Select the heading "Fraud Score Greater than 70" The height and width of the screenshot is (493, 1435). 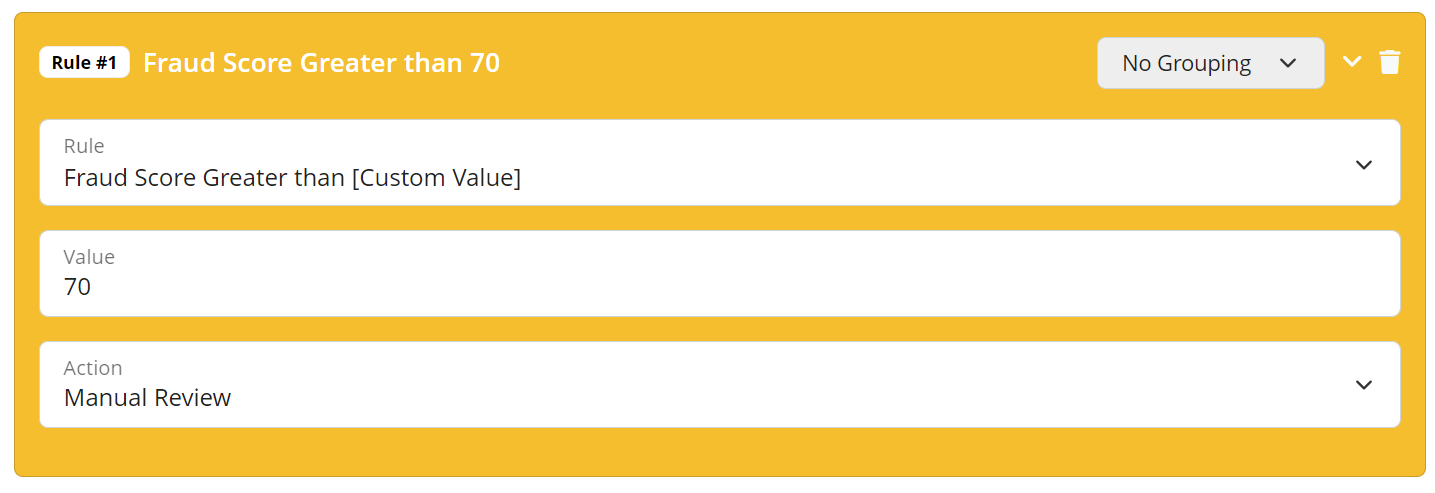pyautogui.click(x=321, y=63)
